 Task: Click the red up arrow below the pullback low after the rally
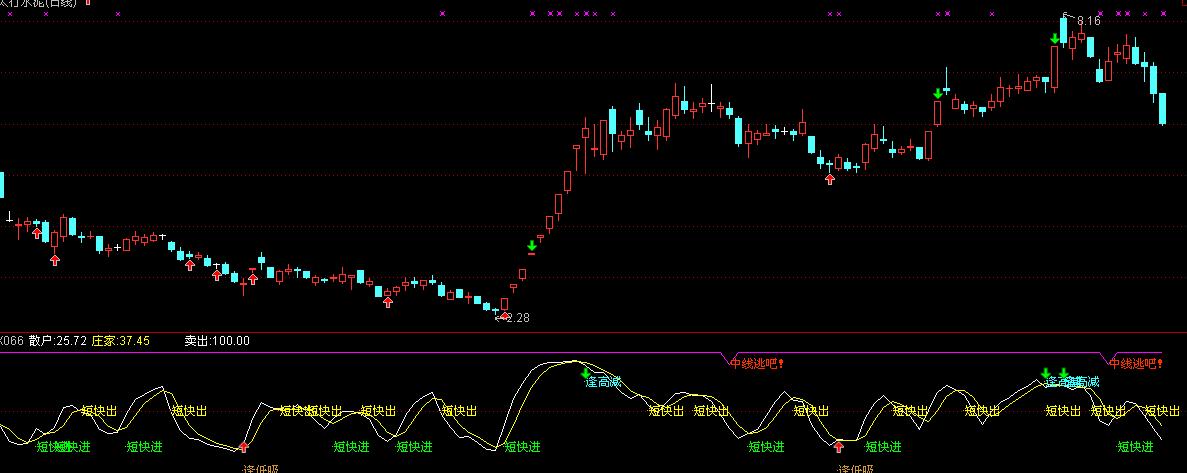coord(830,179)
